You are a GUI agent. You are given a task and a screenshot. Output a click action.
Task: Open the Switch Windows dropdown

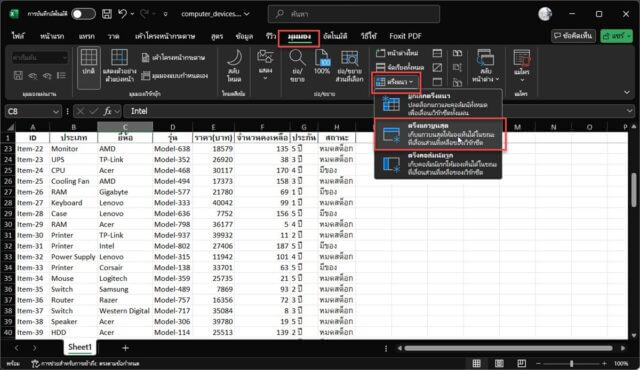pos(486,66)
